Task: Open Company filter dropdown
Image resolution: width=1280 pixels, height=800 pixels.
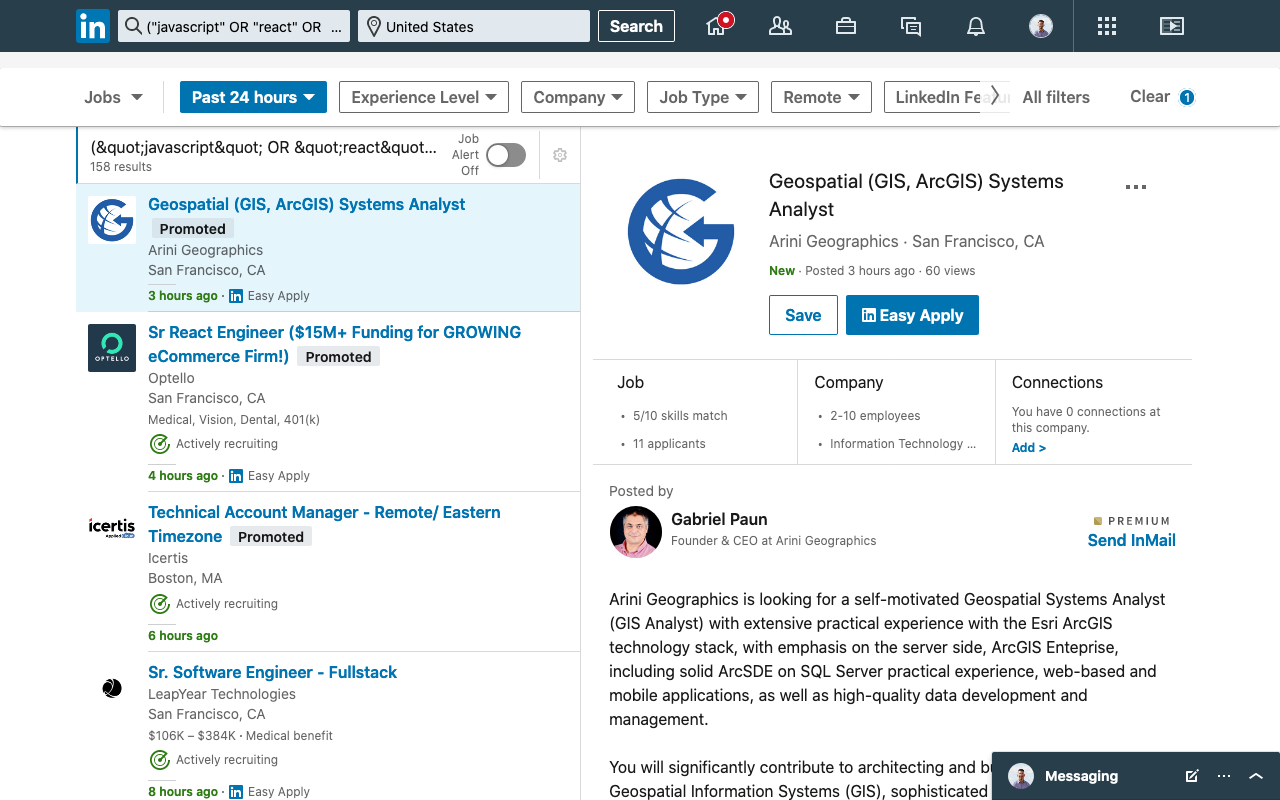Action: [x=578, y=97]
